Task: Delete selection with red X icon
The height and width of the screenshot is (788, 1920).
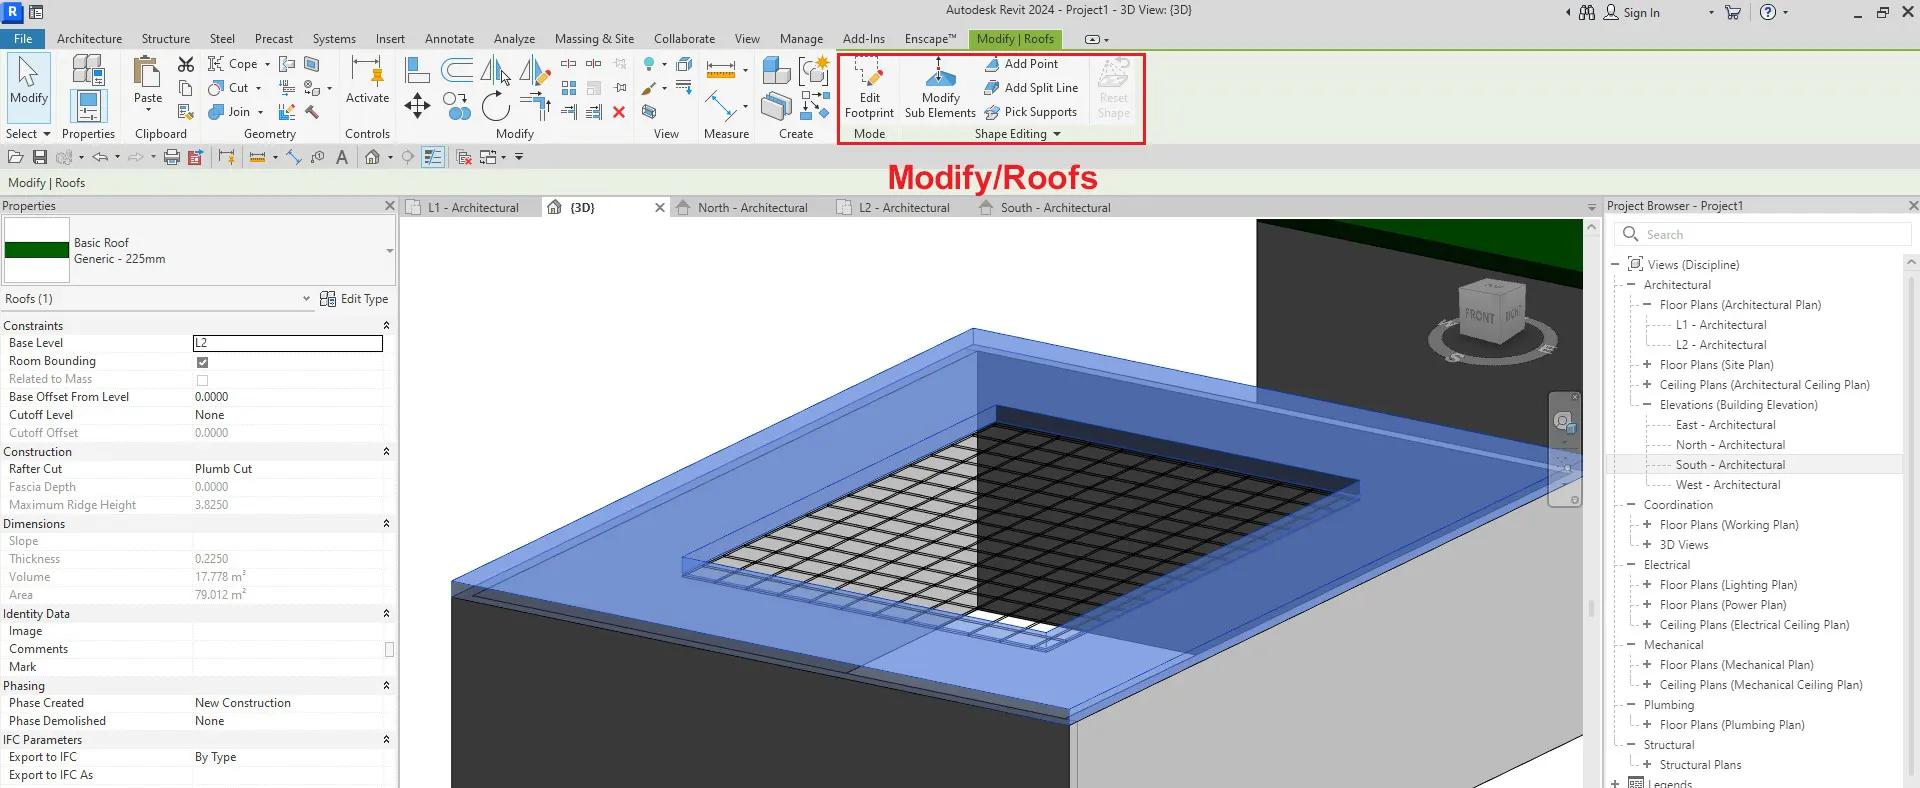Action: (x=619, y=112)
